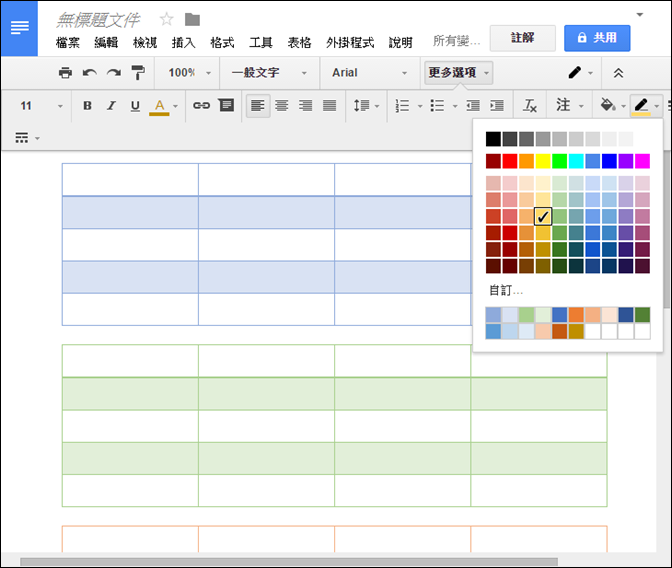Click the top-left cell of green table
672x568 pixels.
[x=130, y=361]
